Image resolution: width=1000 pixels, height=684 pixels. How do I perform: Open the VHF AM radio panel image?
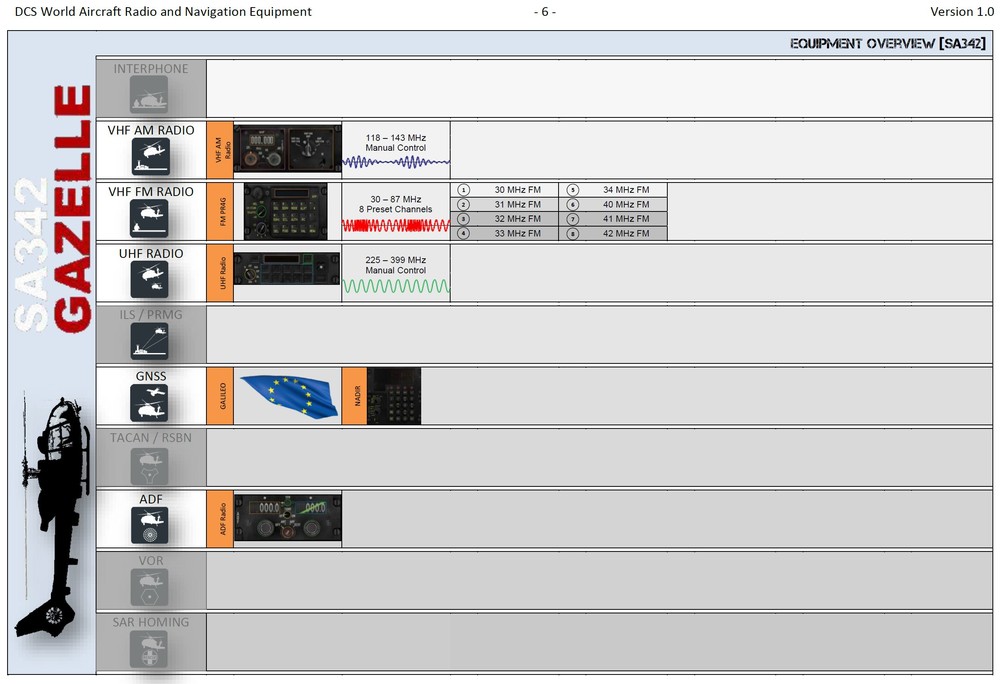click(288, 149)
